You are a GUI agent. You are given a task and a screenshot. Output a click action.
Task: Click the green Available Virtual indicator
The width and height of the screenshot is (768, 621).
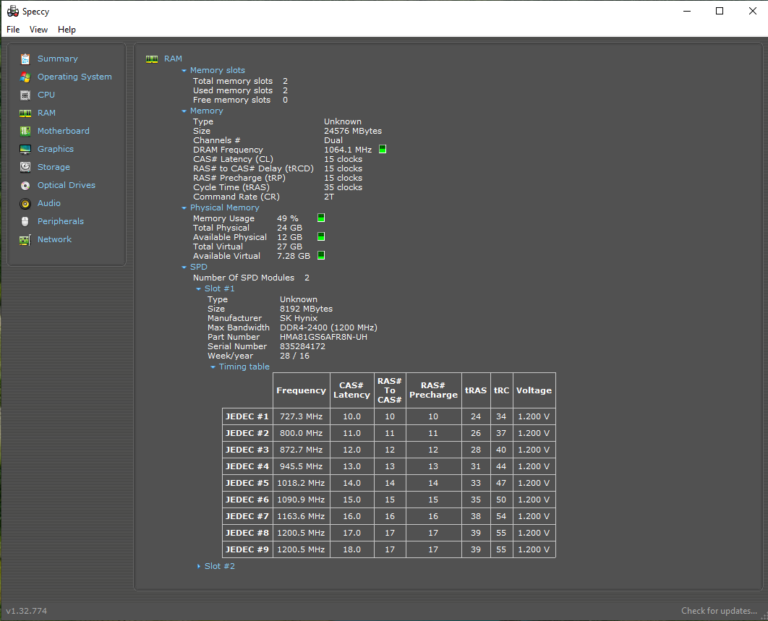click(321, 256)
